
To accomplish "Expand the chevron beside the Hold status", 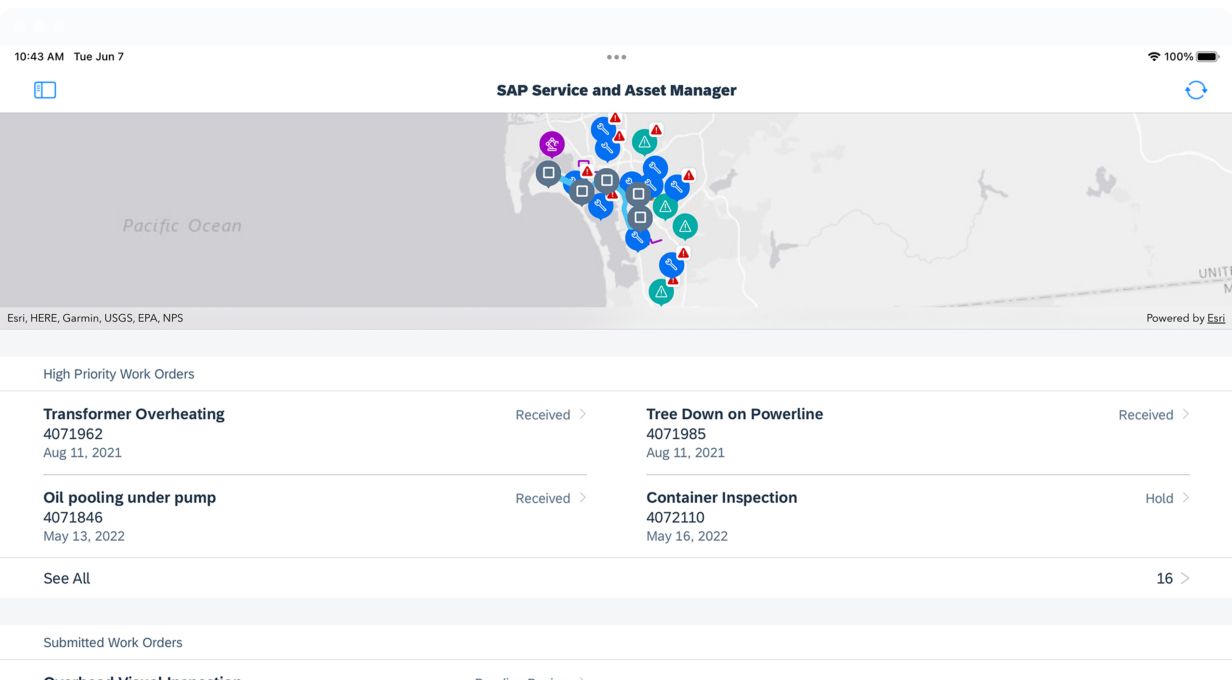I will (1186, 498).
